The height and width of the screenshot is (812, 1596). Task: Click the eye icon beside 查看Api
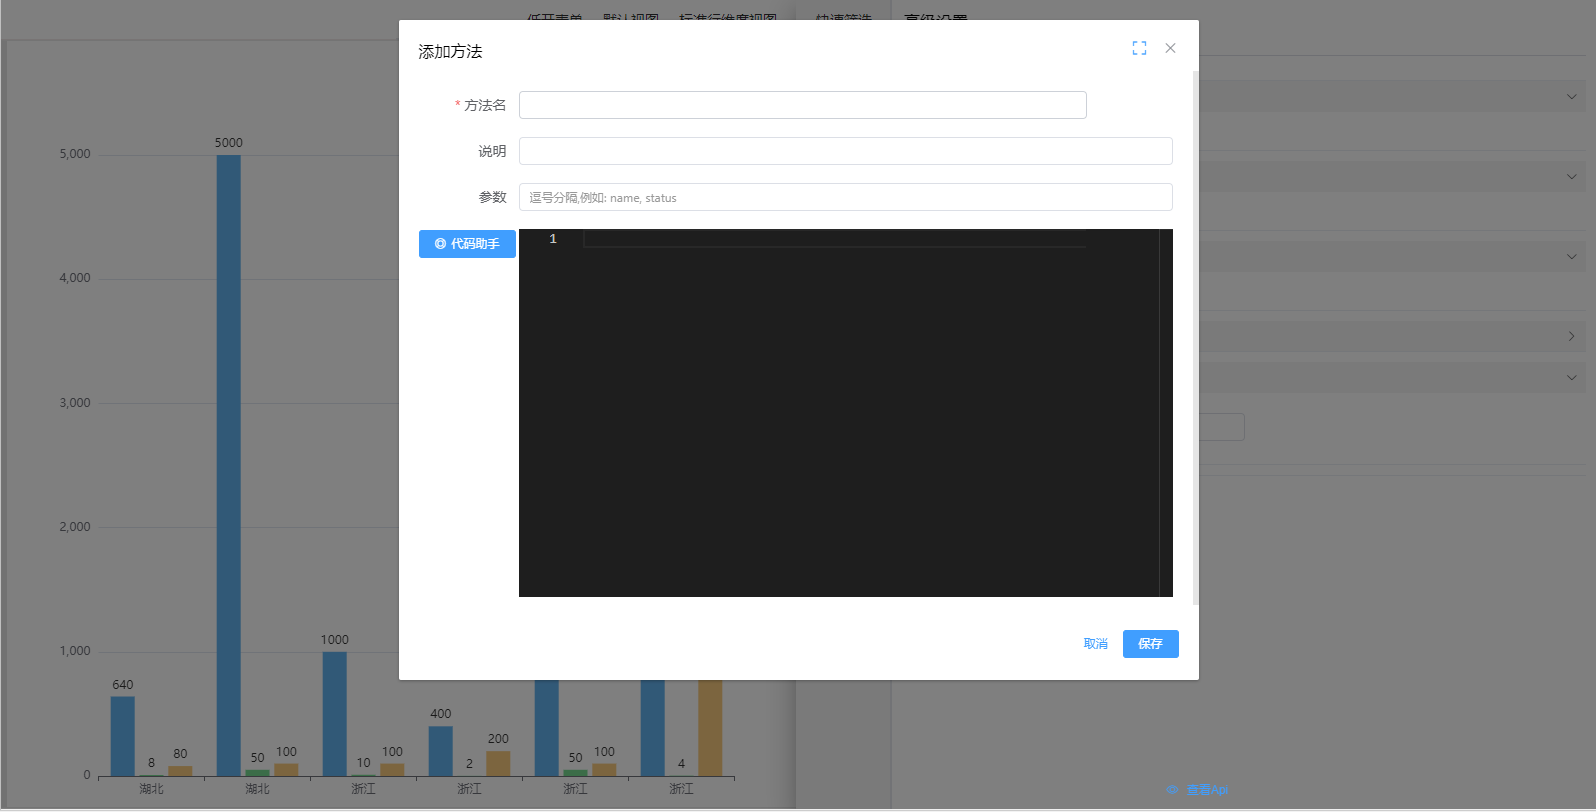click(x=1173, y=790)
